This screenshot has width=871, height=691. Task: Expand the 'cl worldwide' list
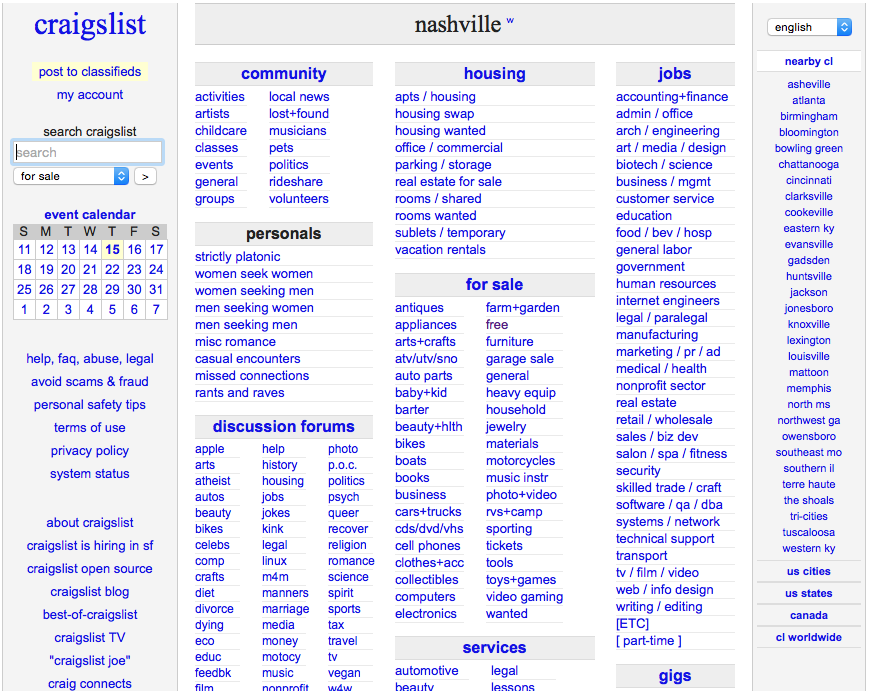pyautogui.click(x=809, y=637)
